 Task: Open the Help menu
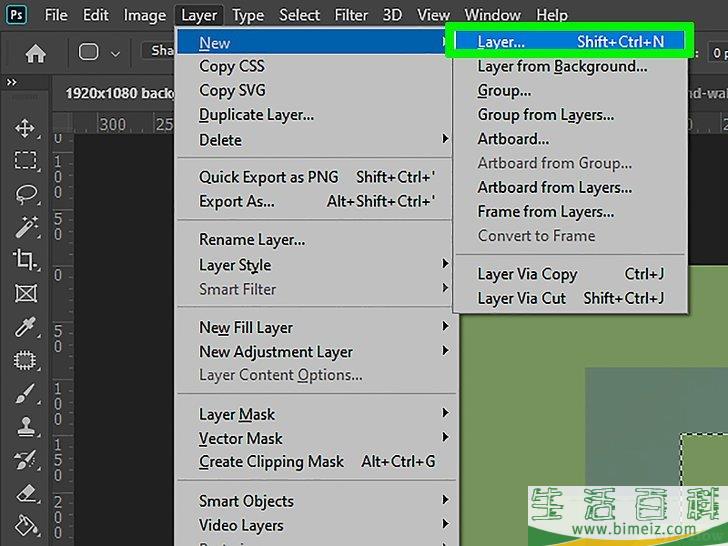pos(552,15)
